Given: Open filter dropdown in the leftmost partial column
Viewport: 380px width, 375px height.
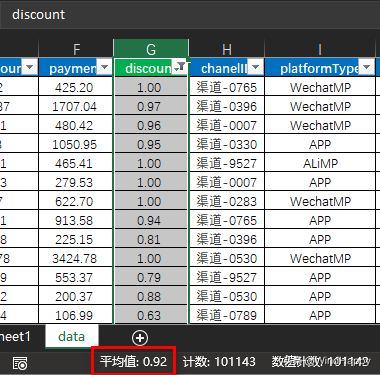Looking at the screenshot, I should [x=30, y=67].
